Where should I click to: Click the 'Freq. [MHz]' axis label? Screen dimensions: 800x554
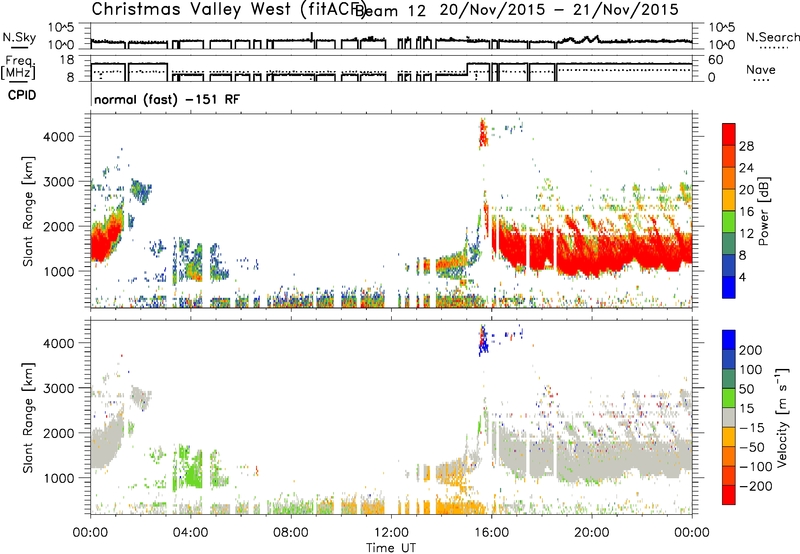point(18,68)
